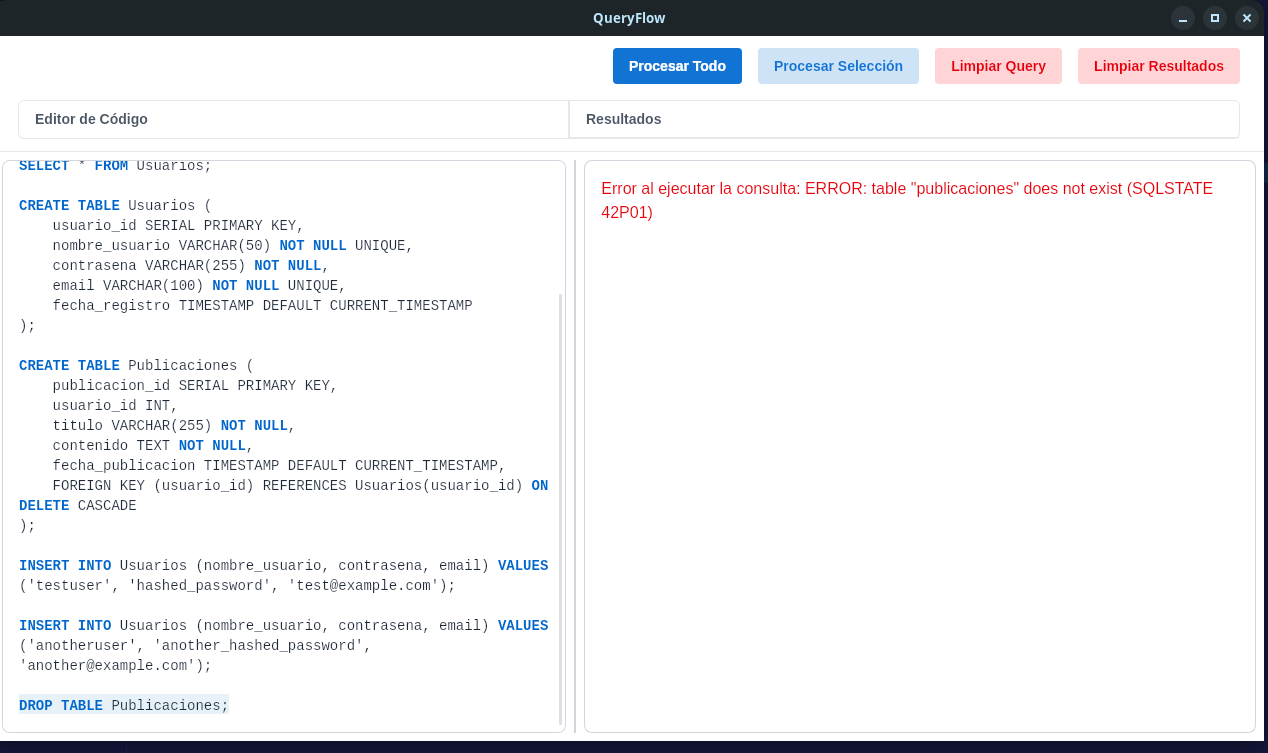The height and width of the screenshot is (753, 1268).
Task: Click the "usuario_id INT," line
Action: (x=115, y=406)
